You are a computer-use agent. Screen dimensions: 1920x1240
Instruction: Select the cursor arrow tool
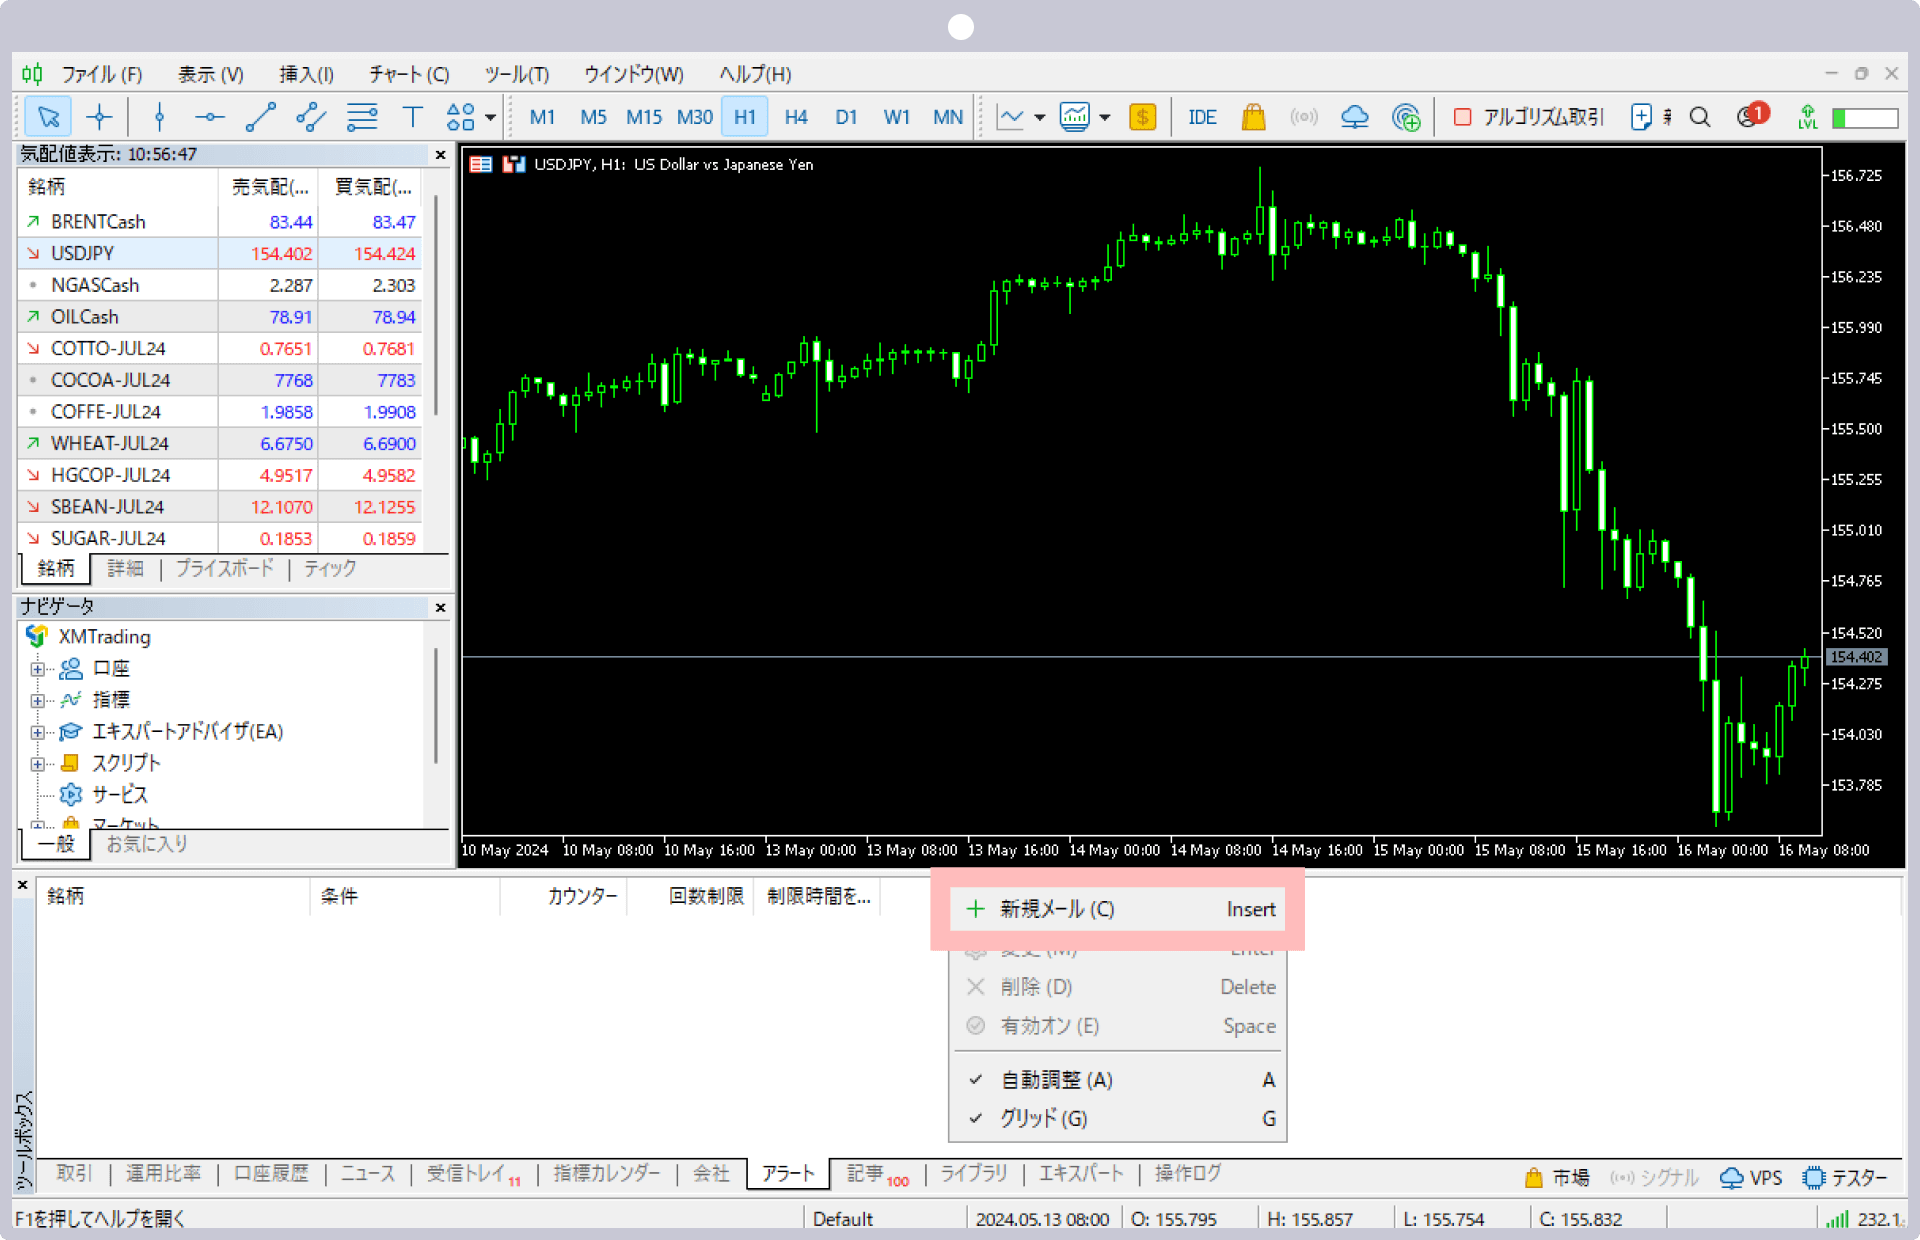[48, 117]
